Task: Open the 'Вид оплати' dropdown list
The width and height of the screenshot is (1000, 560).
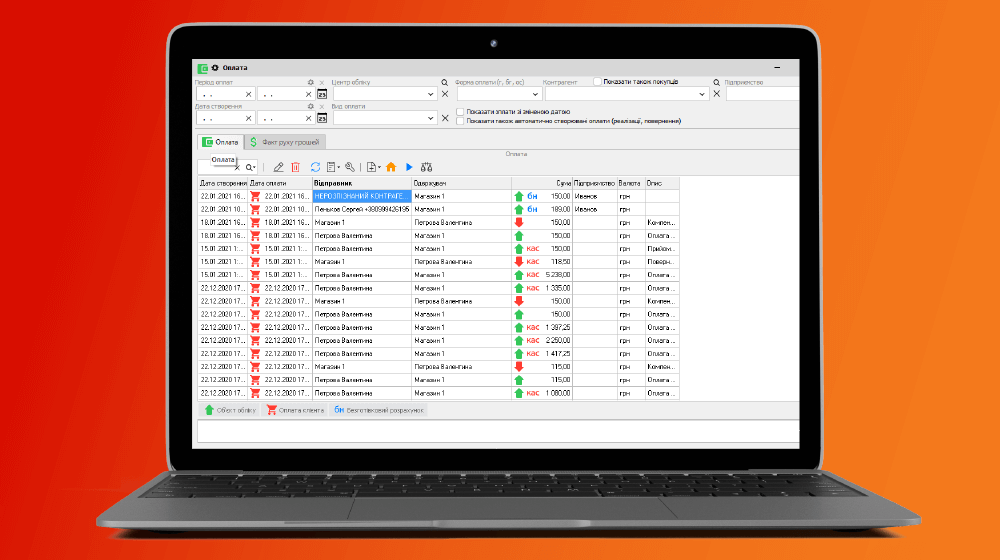Action: (430, 118)
